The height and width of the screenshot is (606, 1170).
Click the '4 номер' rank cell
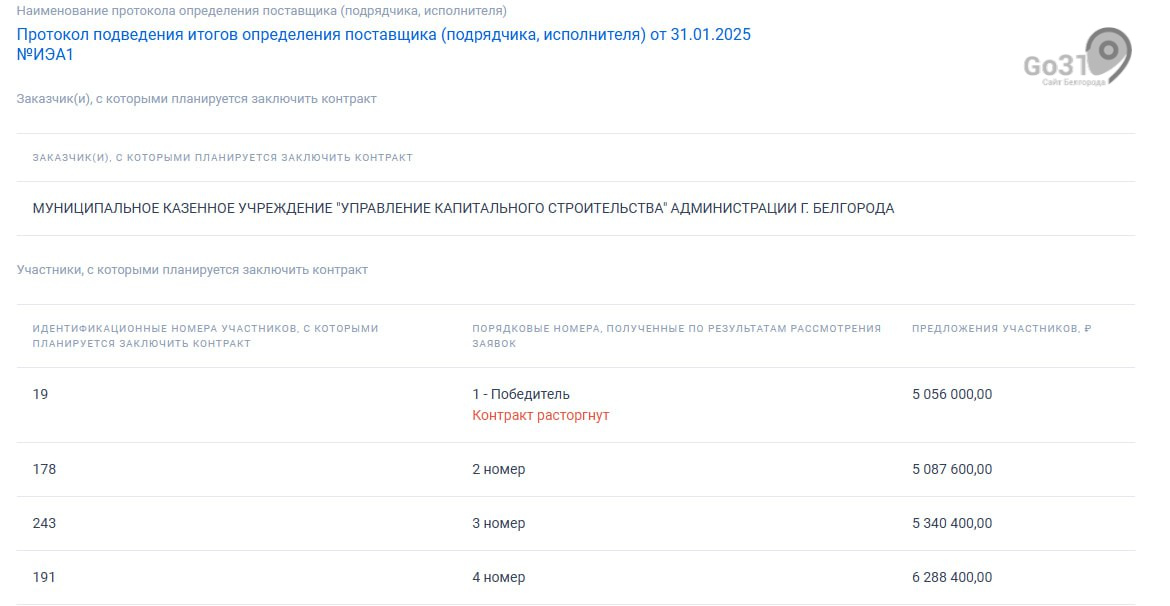498,577
